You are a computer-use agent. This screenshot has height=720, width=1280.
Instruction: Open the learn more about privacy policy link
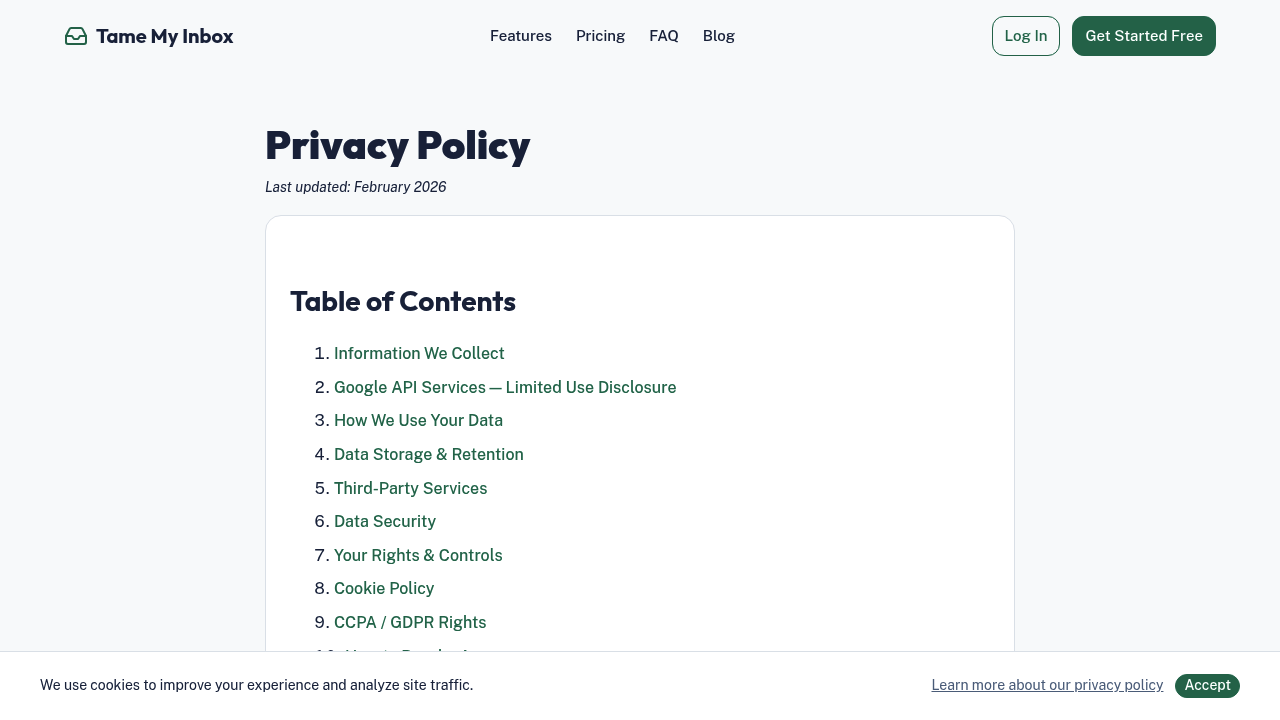point(1046,685)
